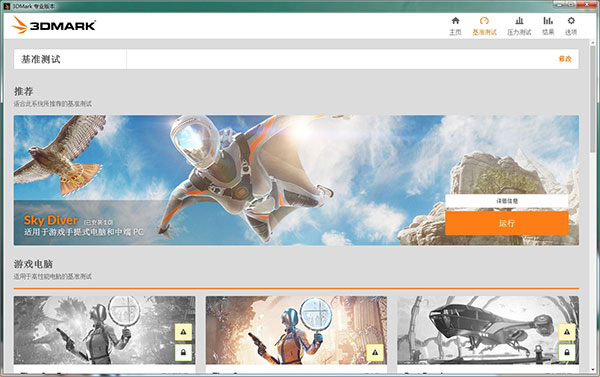Click the orange 修改 link
Viewport: 600px width, 377px height.
565,59
